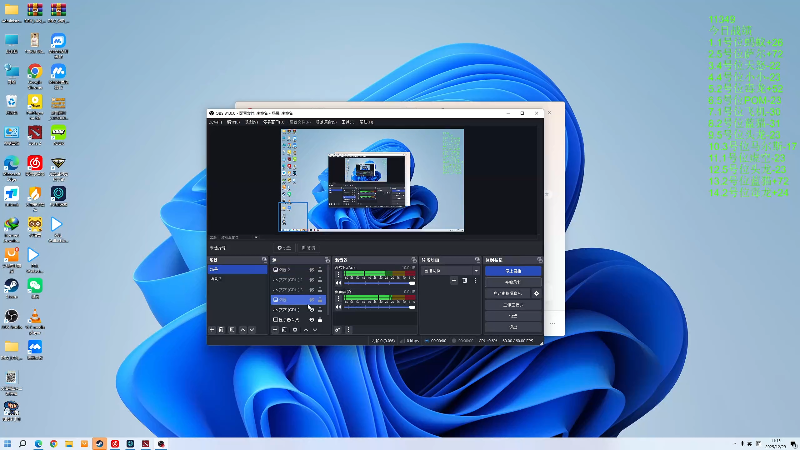The height and width of the screenshot is (450, 800).
Task: Open the Recycle Bin on the desktop
Action: coord(11,105)
